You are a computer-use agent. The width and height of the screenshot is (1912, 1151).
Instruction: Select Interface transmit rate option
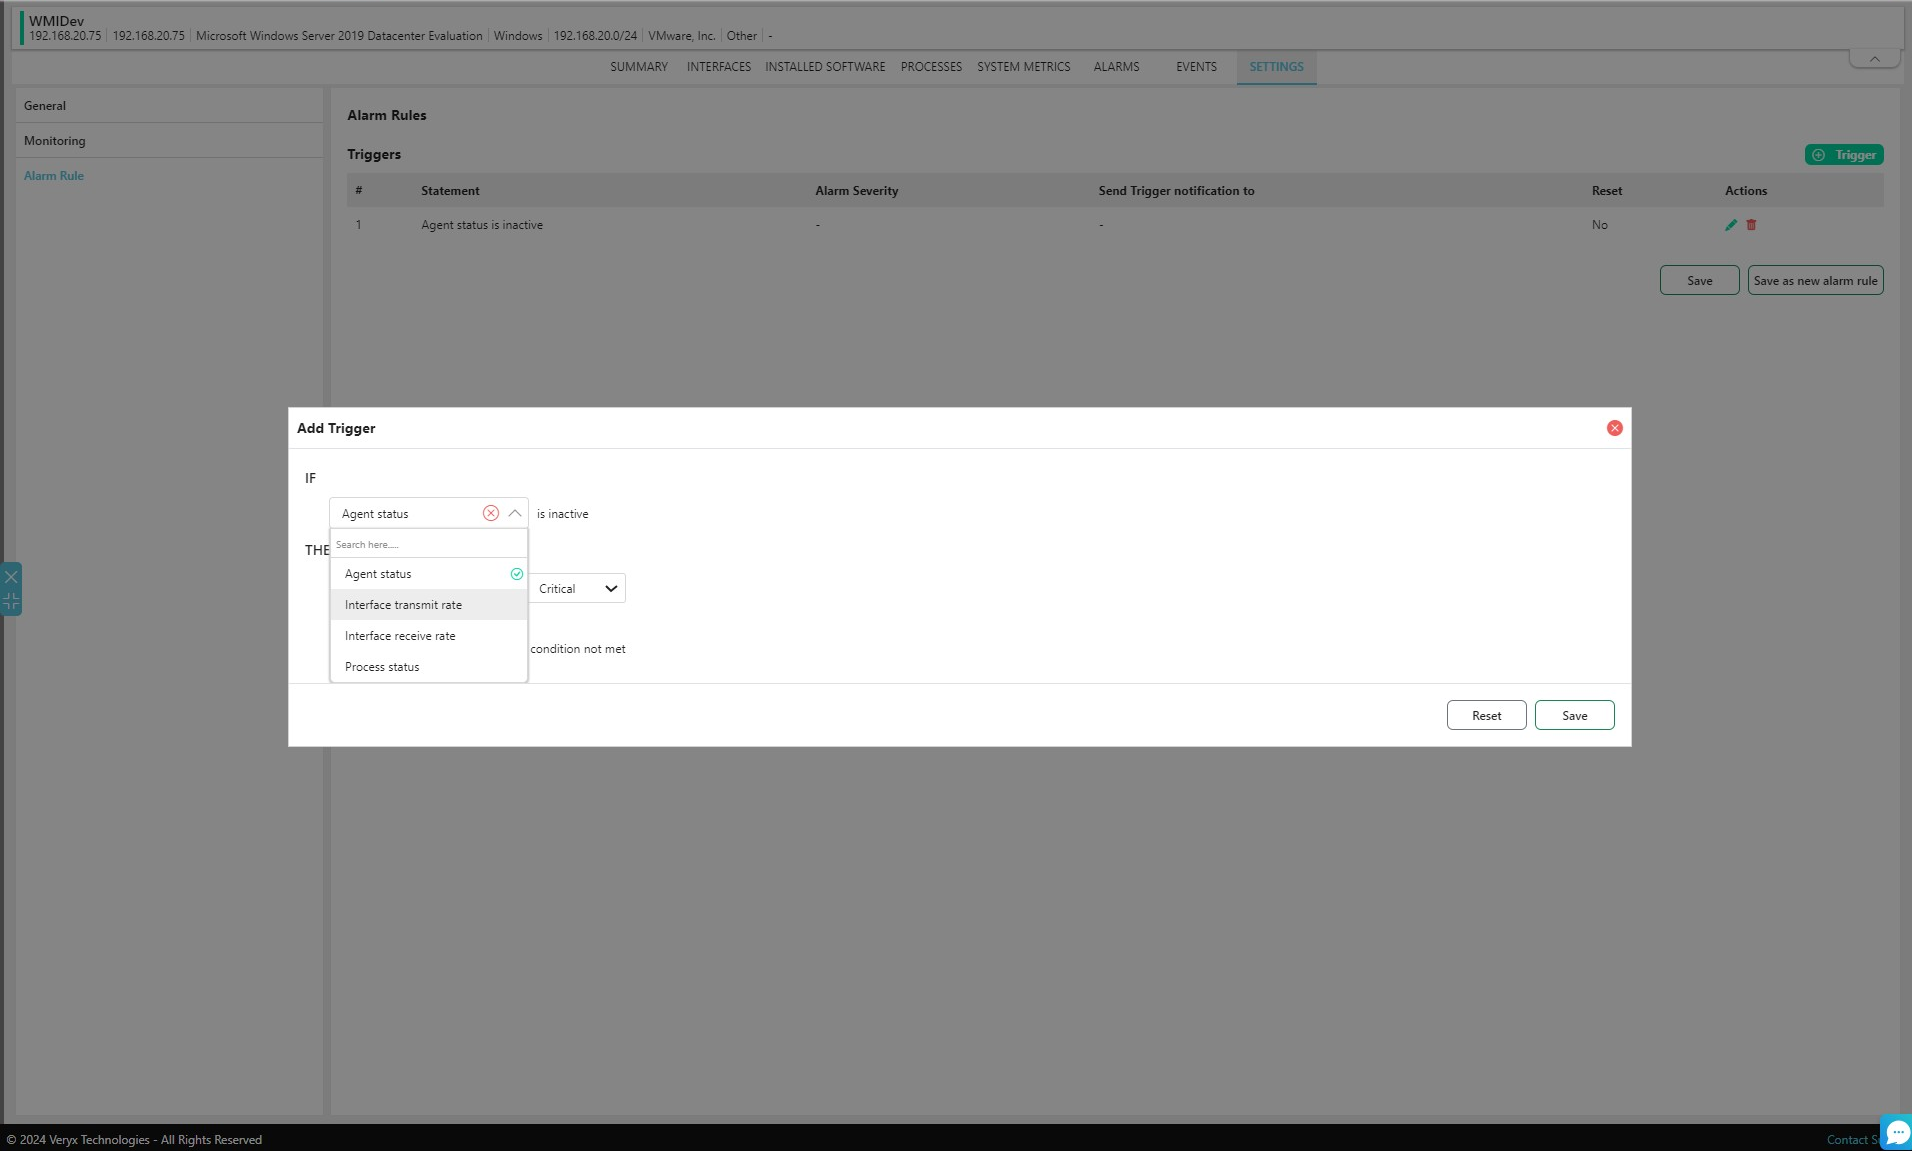point(403,605)
